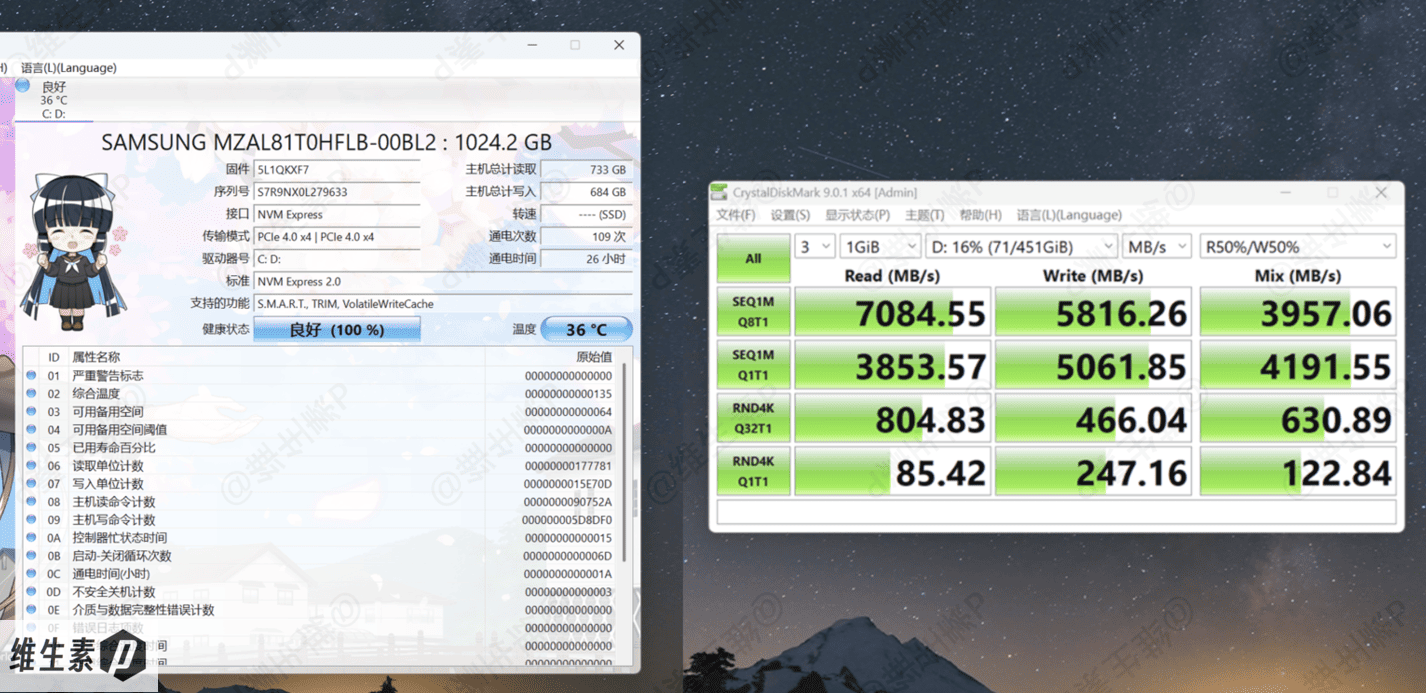The image size is (1426, 693).
Task: Click the anime character mascot image
Action: 72,252
